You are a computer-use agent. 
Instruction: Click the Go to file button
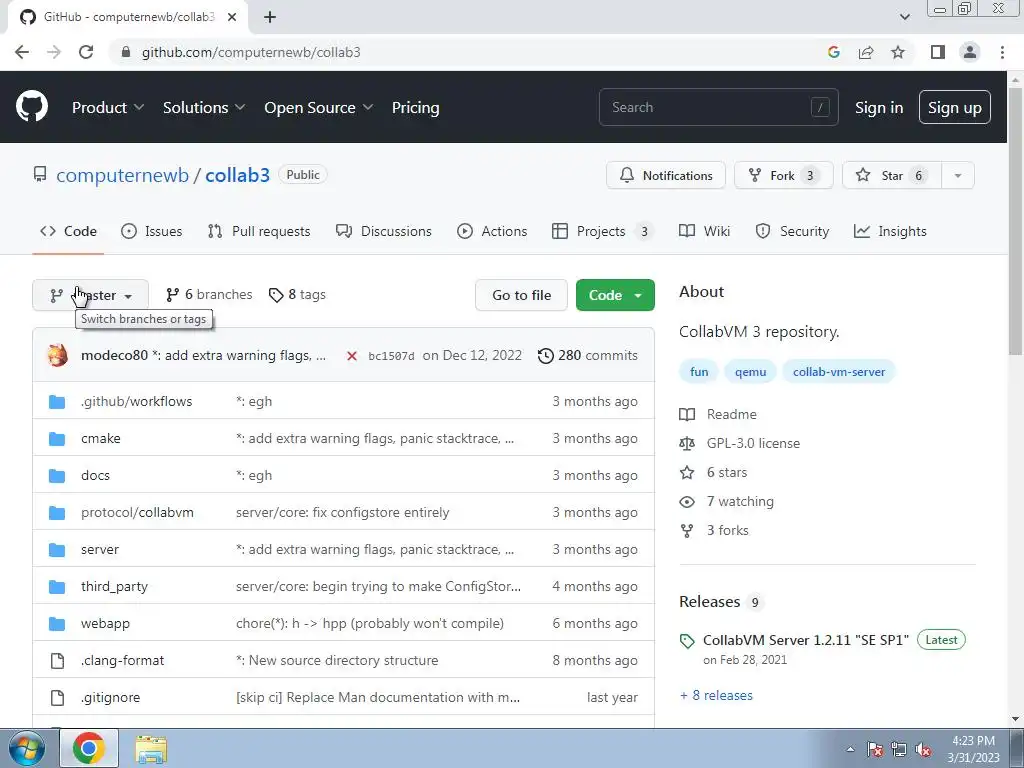[x=521, y=295]
